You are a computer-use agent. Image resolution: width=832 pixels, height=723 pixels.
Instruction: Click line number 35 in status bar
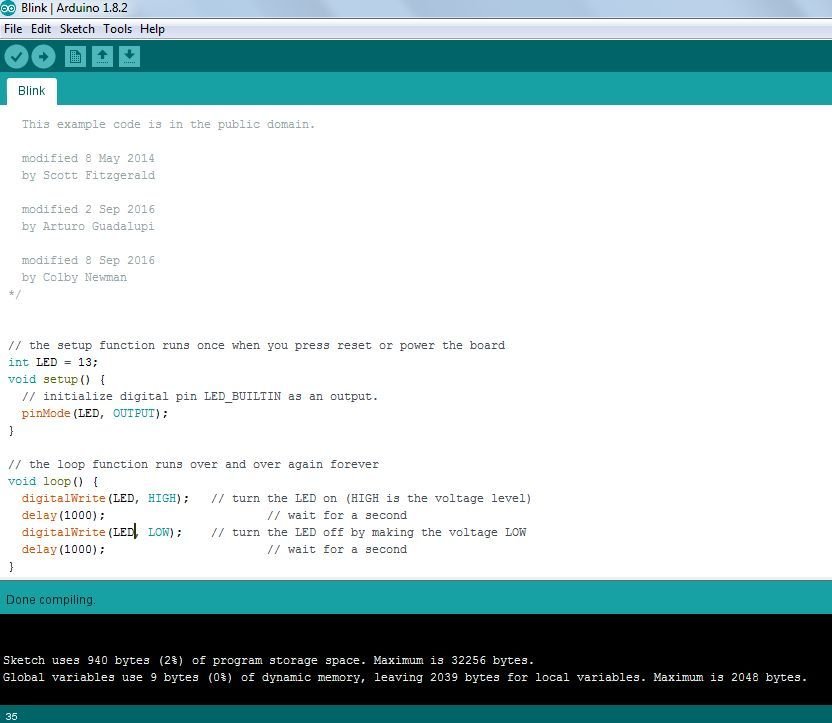pyautogui.click(x=12, y=716)
